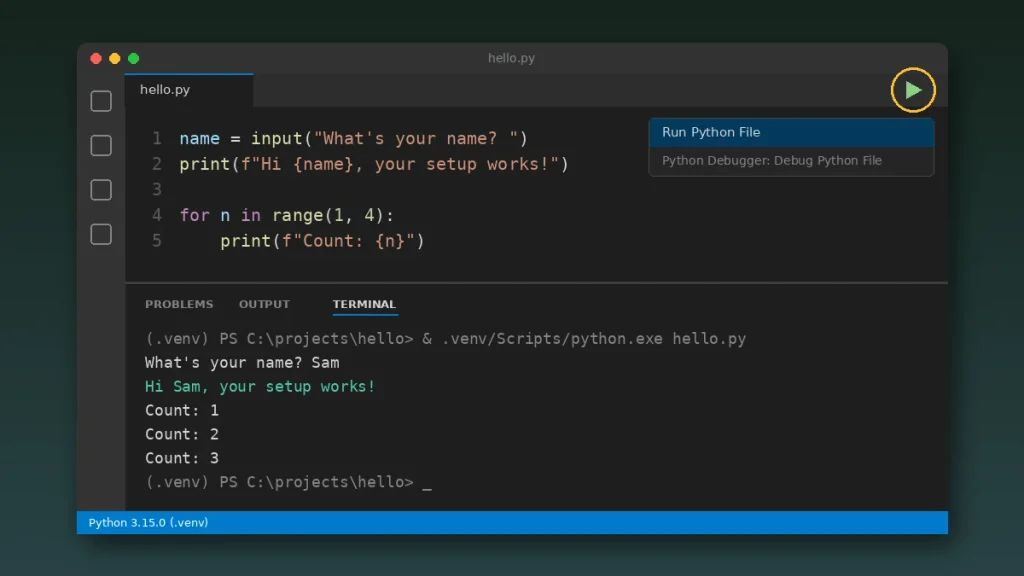
Task: Click terminal output 'Count: 2'
Action: point(182,434)
